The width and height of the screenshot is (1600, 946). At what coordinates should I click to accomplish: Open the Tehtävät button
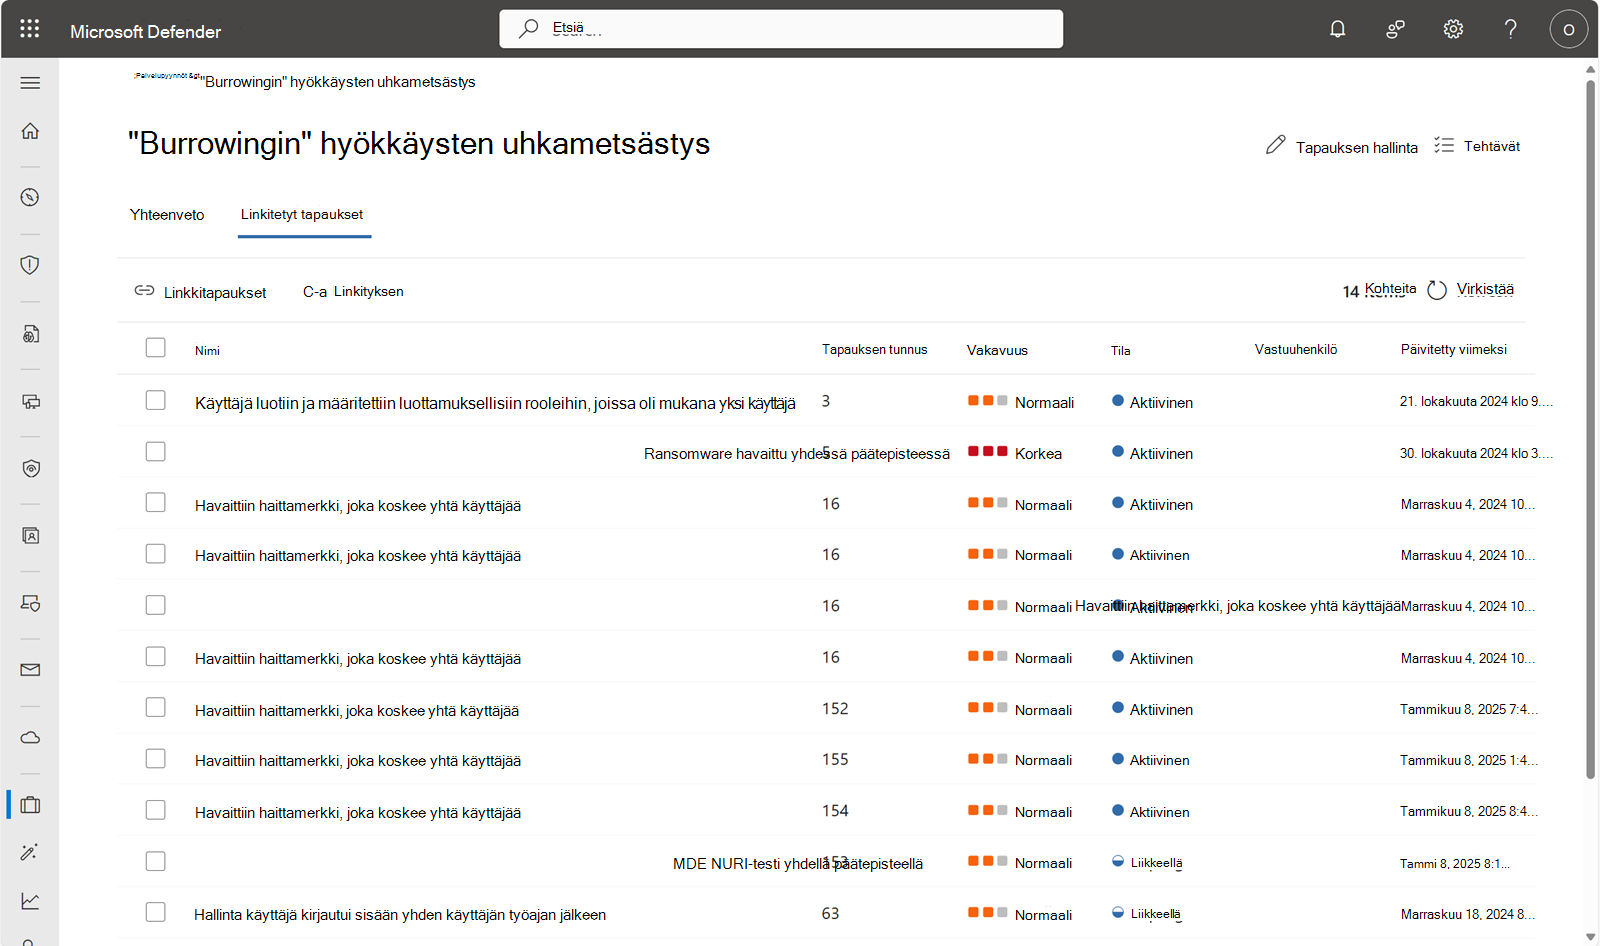pos(1477,146)
